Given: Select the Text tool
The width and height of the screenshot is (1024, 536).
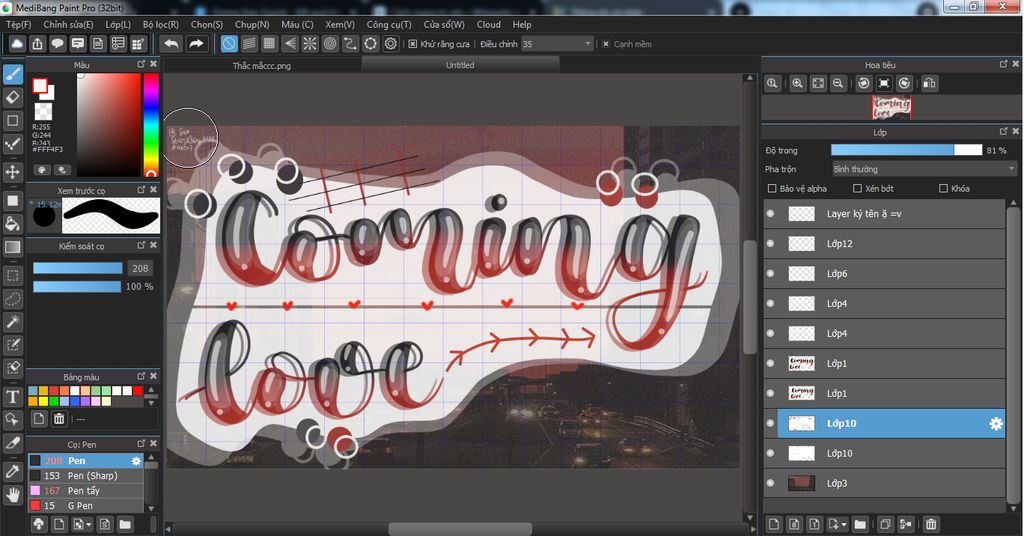Looking at the screenshot, I should click(13, 396).
